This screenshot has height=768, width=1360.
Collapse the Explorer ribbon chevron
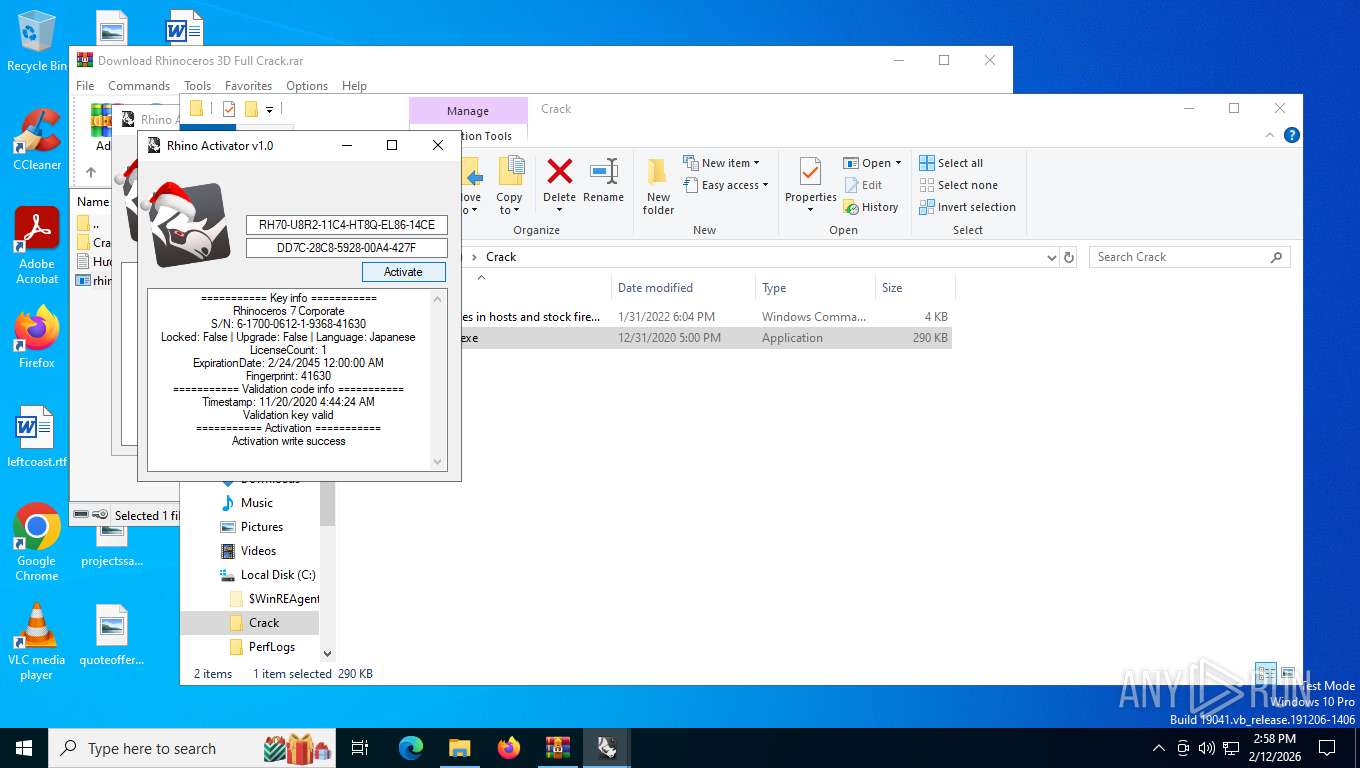(x=1271, y=135)
